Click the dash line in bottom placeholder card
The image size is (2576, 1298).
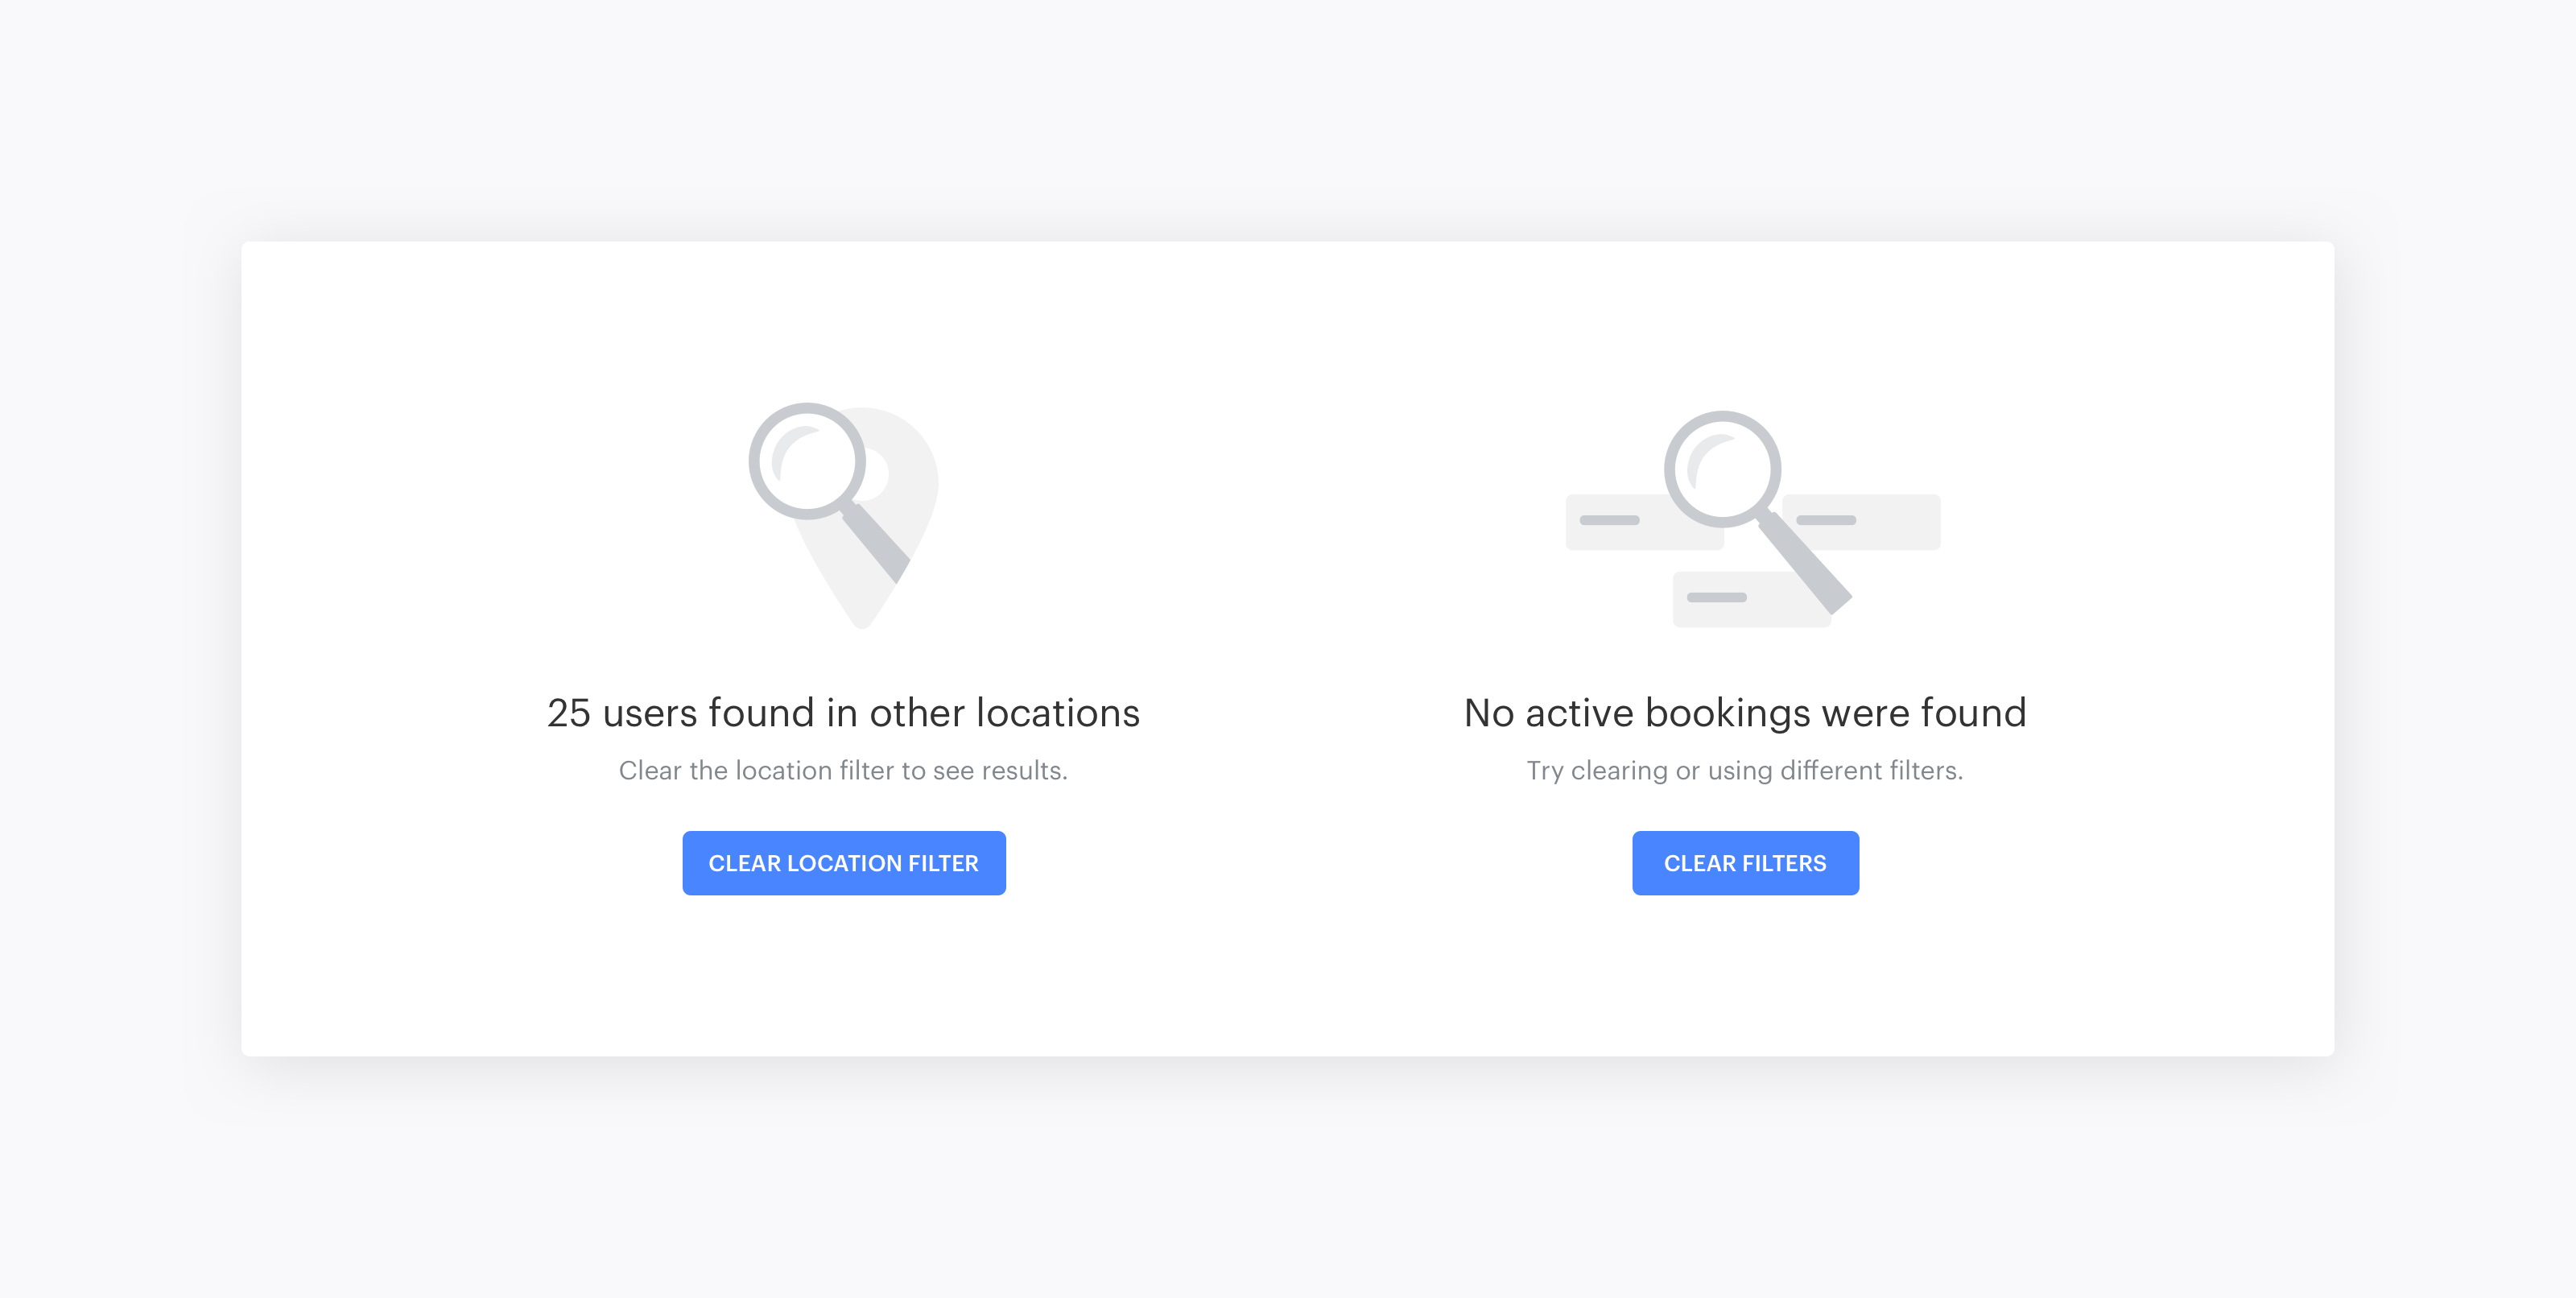1716,597
